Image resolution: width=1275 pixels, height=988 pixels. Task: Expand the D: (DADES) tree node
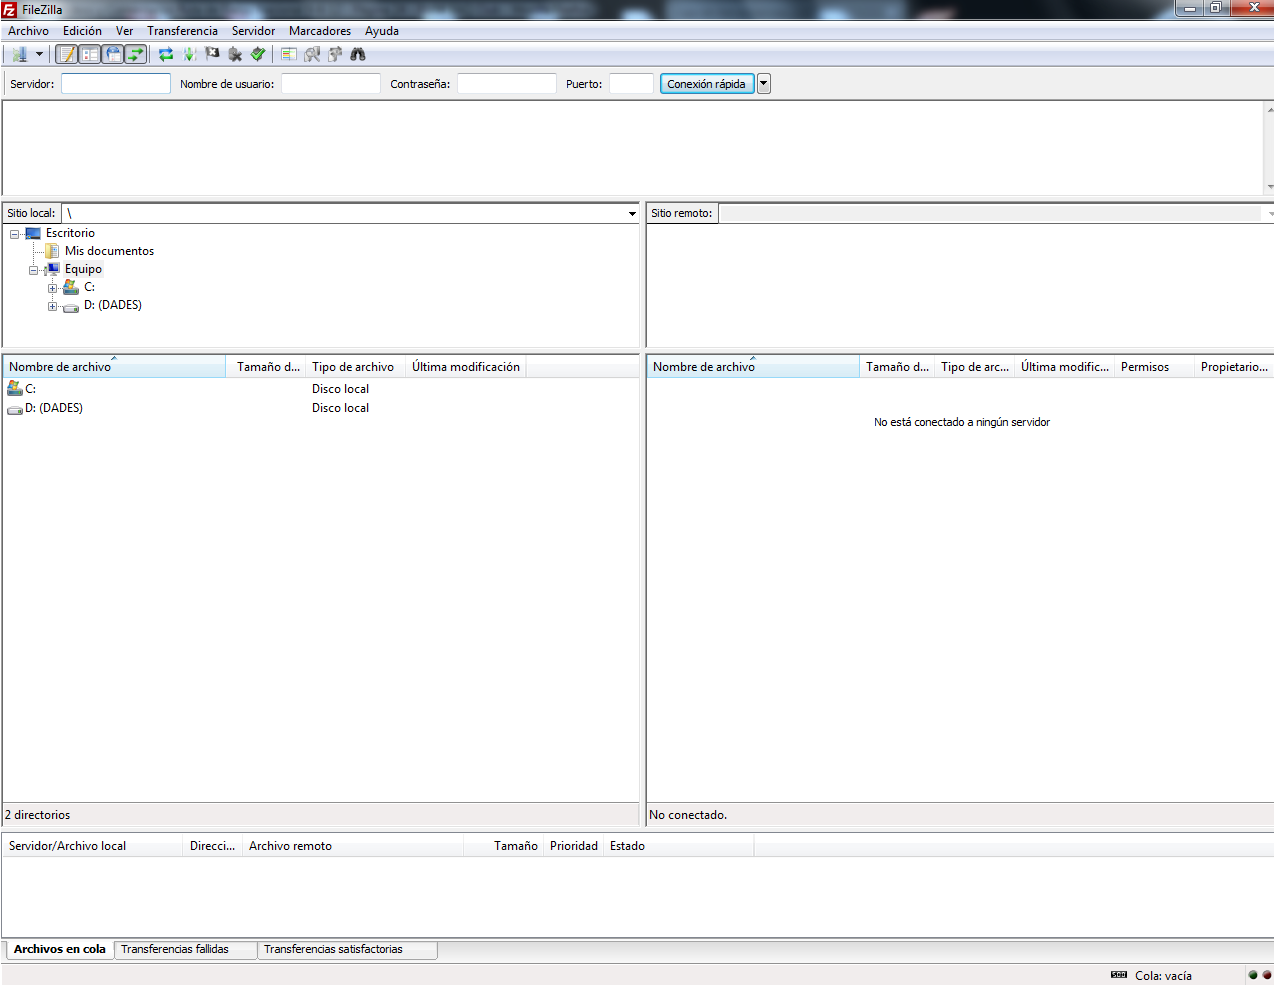point(53,306)
